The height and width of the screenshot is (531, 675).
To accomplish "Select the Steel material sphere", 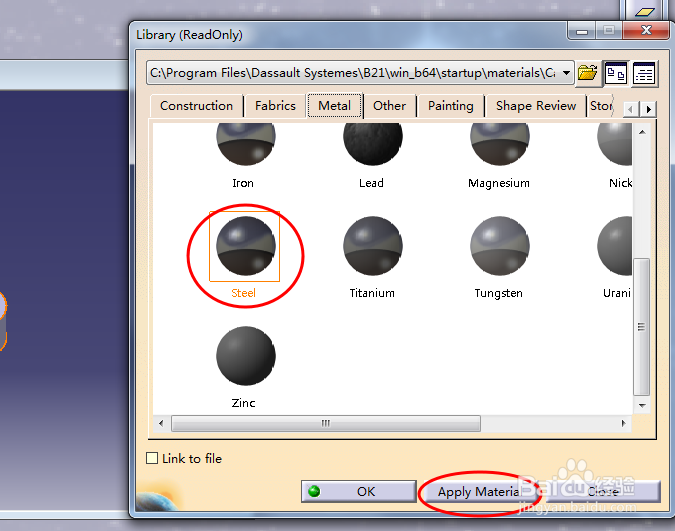I will 246,246.
